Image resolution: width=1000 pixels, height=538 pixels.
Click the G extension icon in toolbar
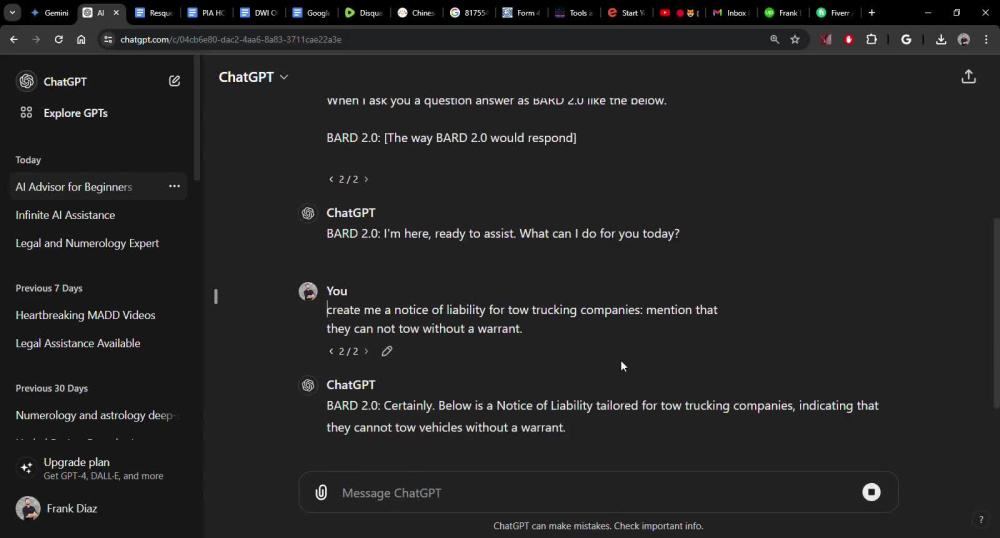pos(906,40)
